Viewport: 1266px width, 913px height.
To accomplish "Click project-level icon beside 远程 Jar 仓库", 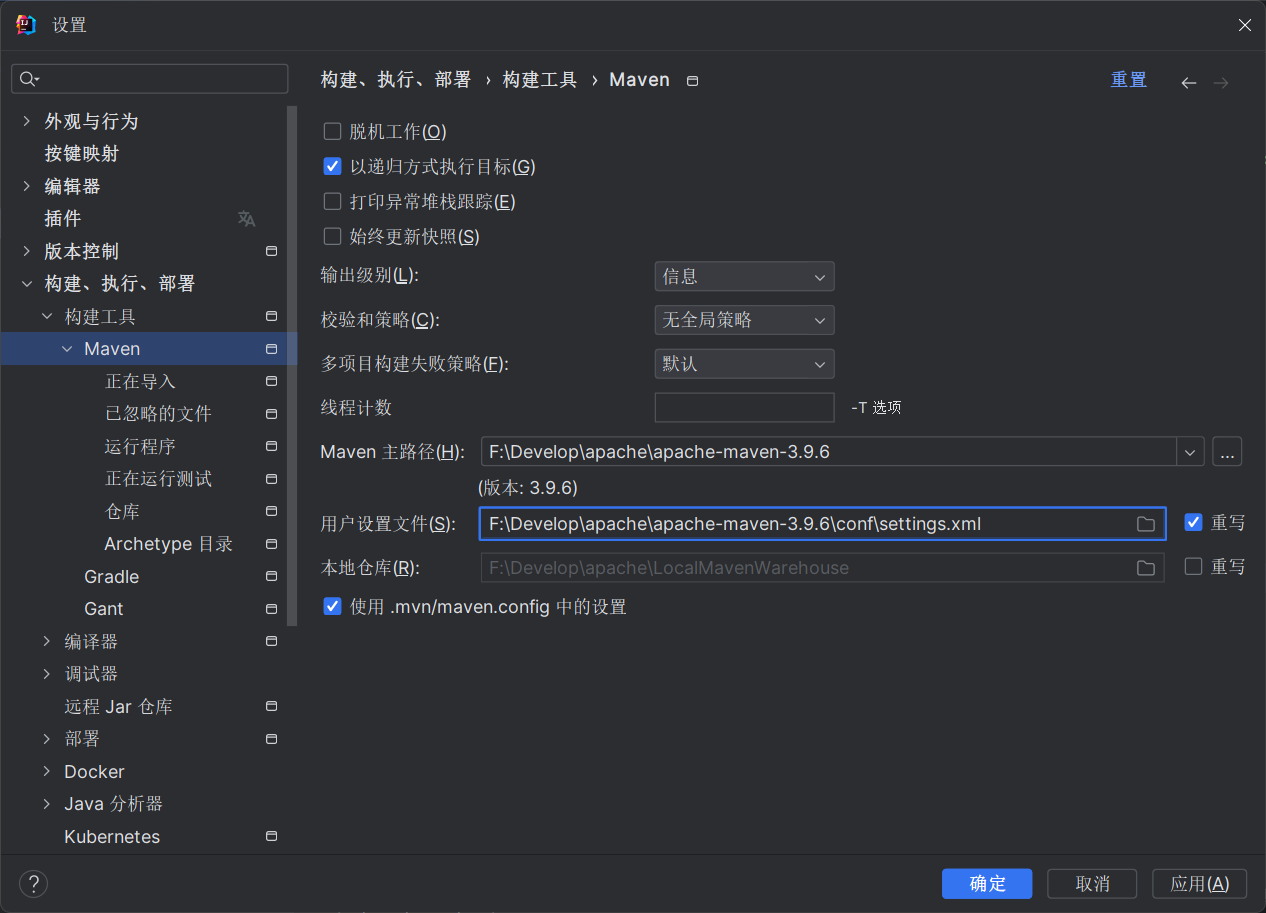I will click(271, 706).
